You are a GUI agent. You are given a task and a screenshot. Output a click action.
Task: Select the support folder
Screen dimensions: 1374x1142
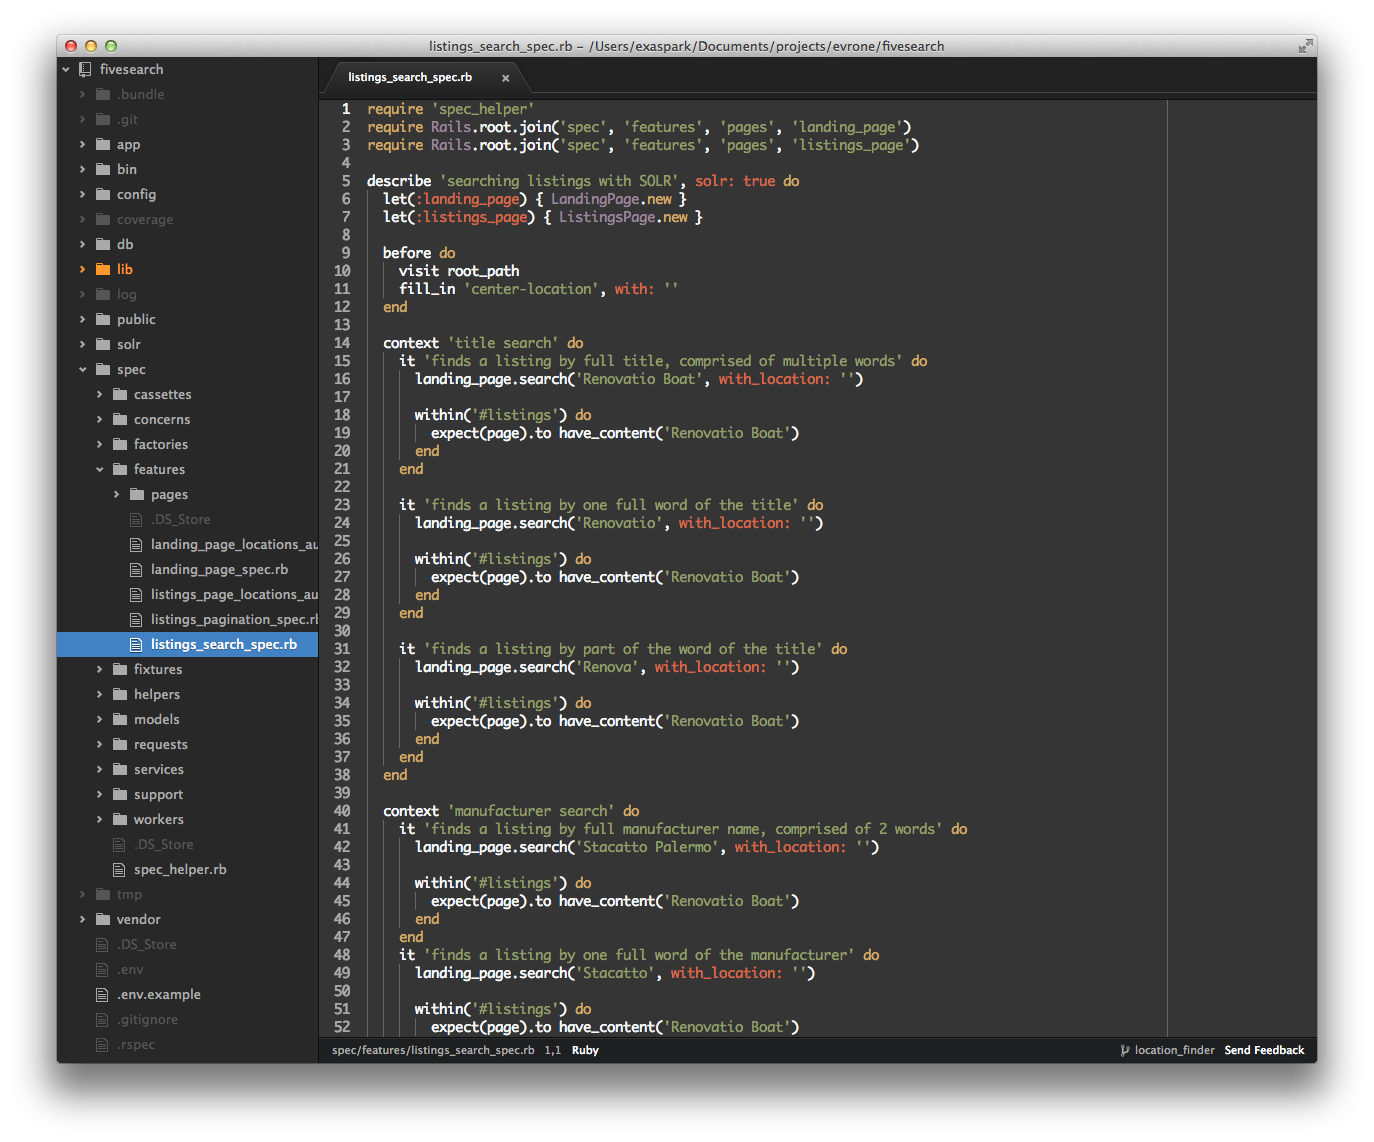(158, 794)
